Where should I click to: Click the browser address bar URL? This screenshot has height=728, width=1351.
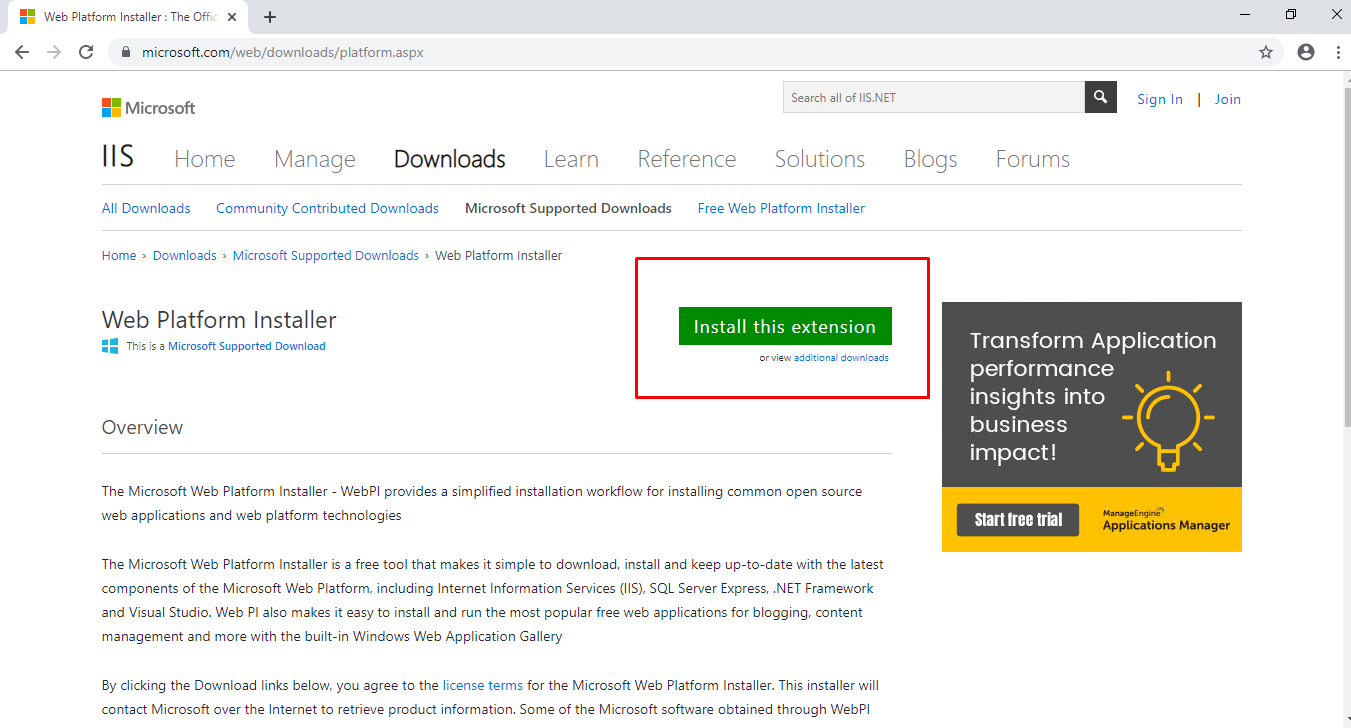click(x=283, y=52)
